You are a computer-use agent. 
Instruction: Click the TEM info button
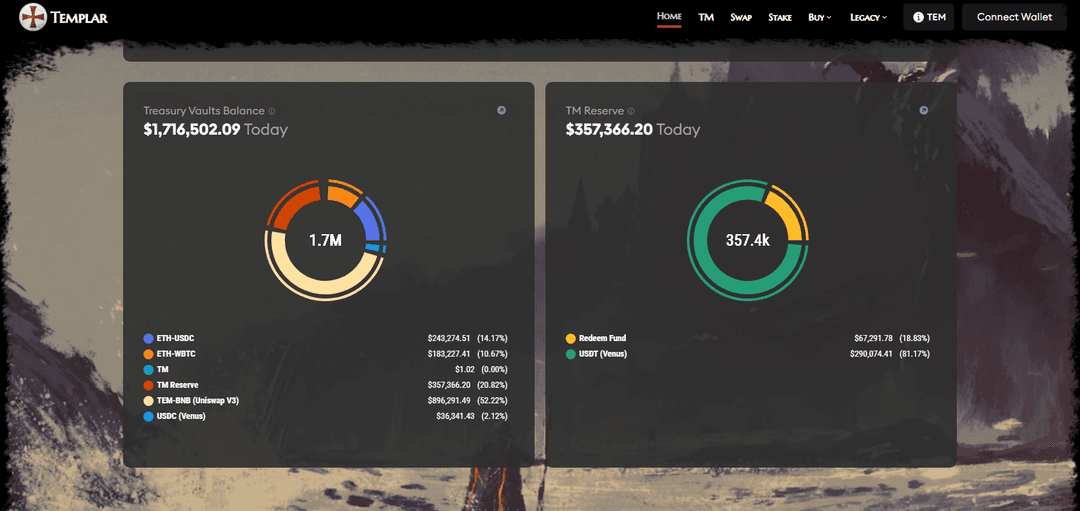(929, 17)
